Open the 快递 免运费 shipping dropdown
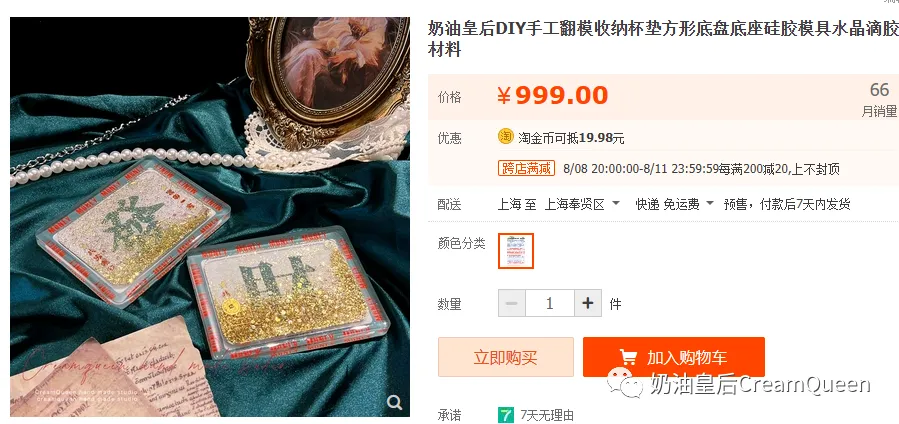This screenshot has height=424, width=899. tap(674, 204)
